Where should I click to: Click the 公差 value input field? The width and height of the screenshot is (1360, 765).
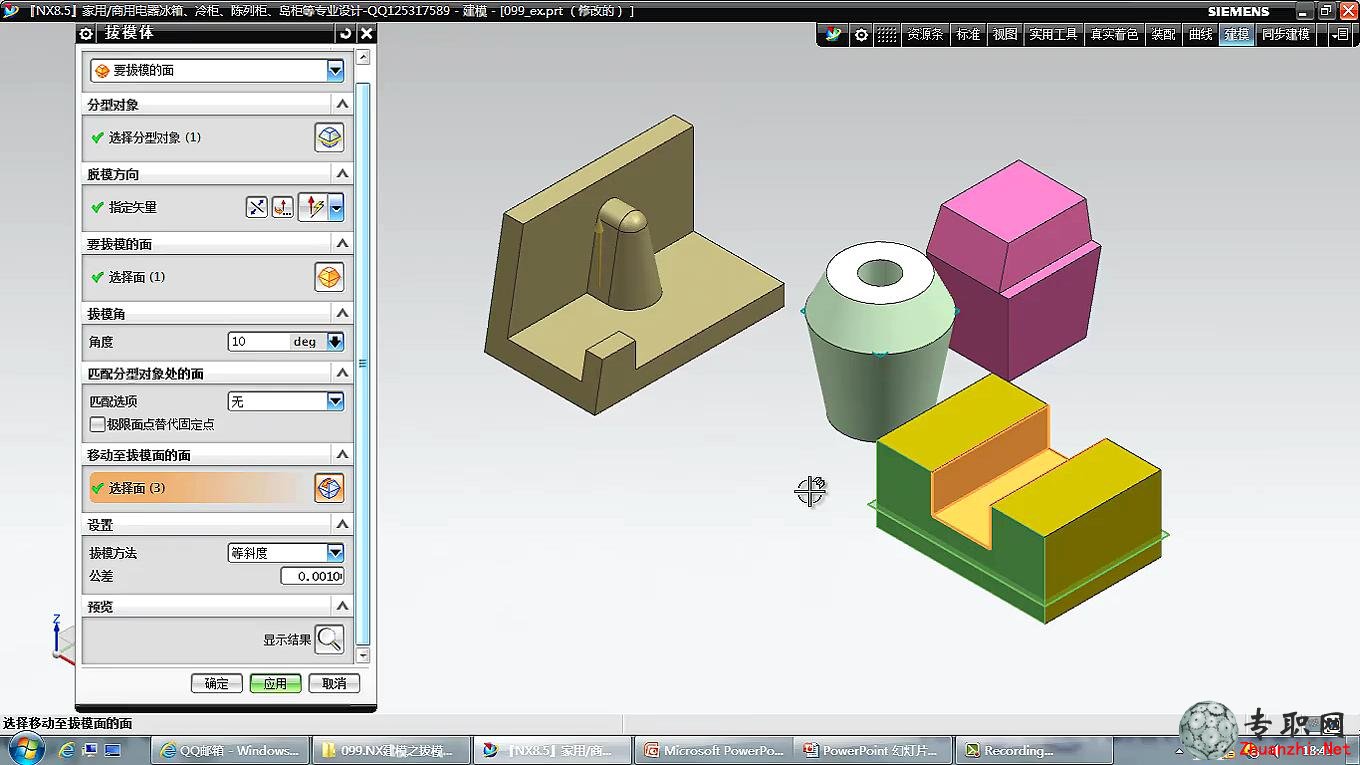point(312,576)
